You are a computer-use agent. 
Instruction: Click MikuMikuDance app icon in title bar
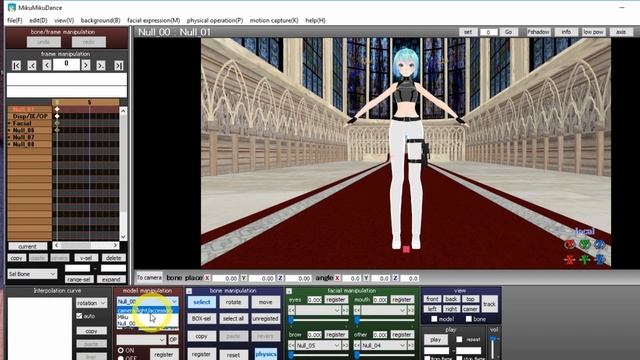11,7
